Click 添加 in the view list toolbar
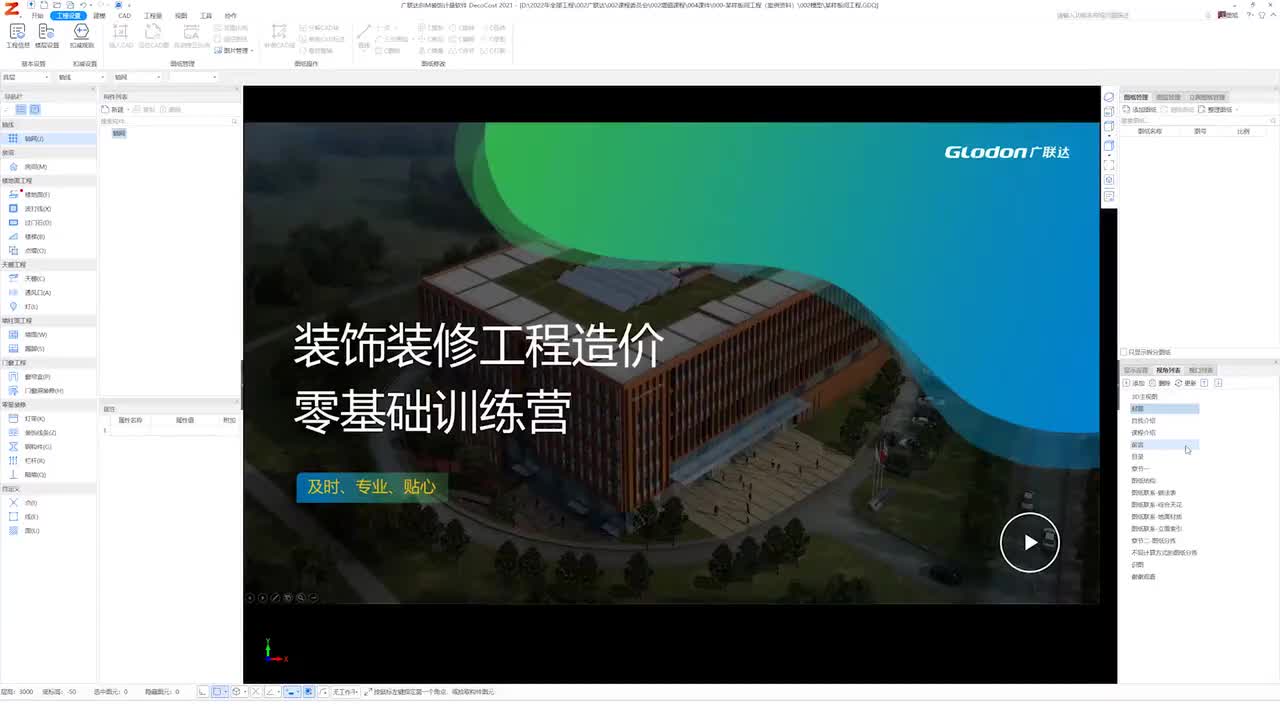1280x720 pixels. [x=1135, y=383]
